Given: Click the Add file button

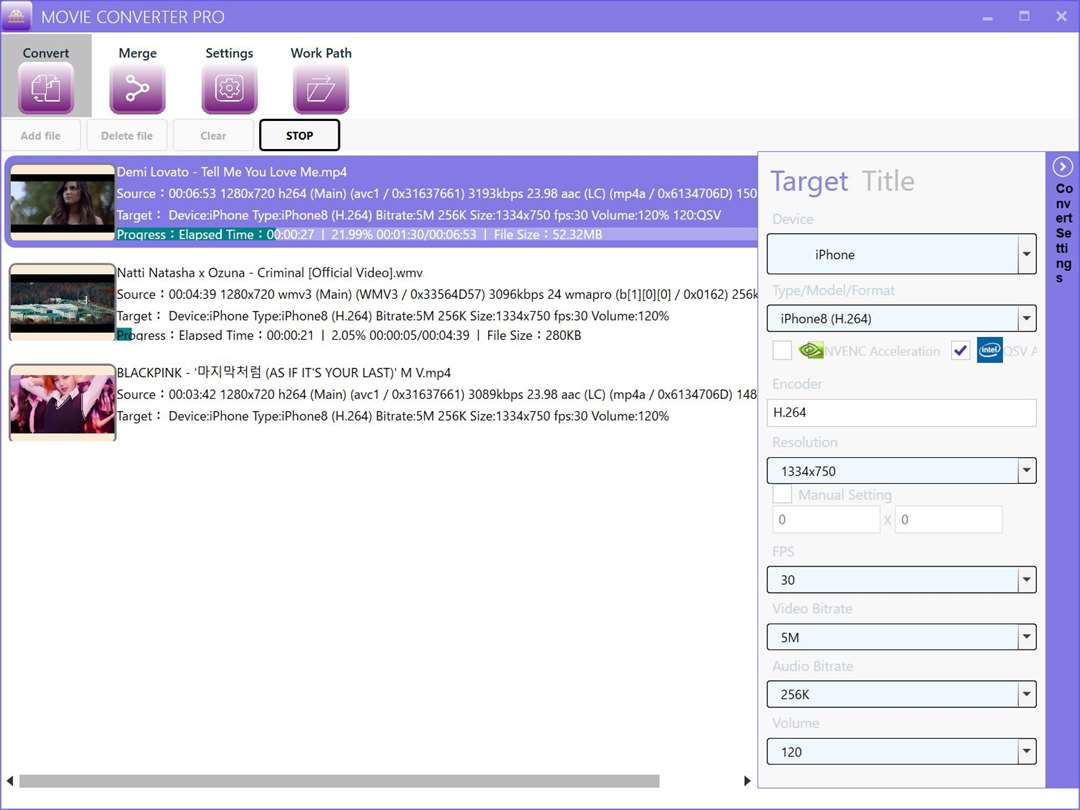Looking at the screenshot, I should pos(41,136).
